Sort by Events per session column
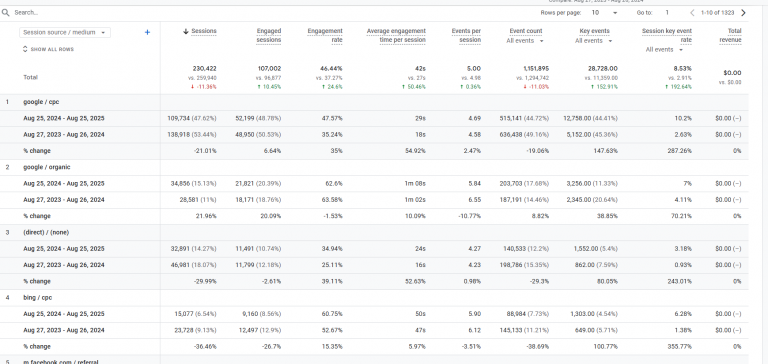The height and width of the screenshot is (364, 768). pyautogui.click(x=466, y=35)
